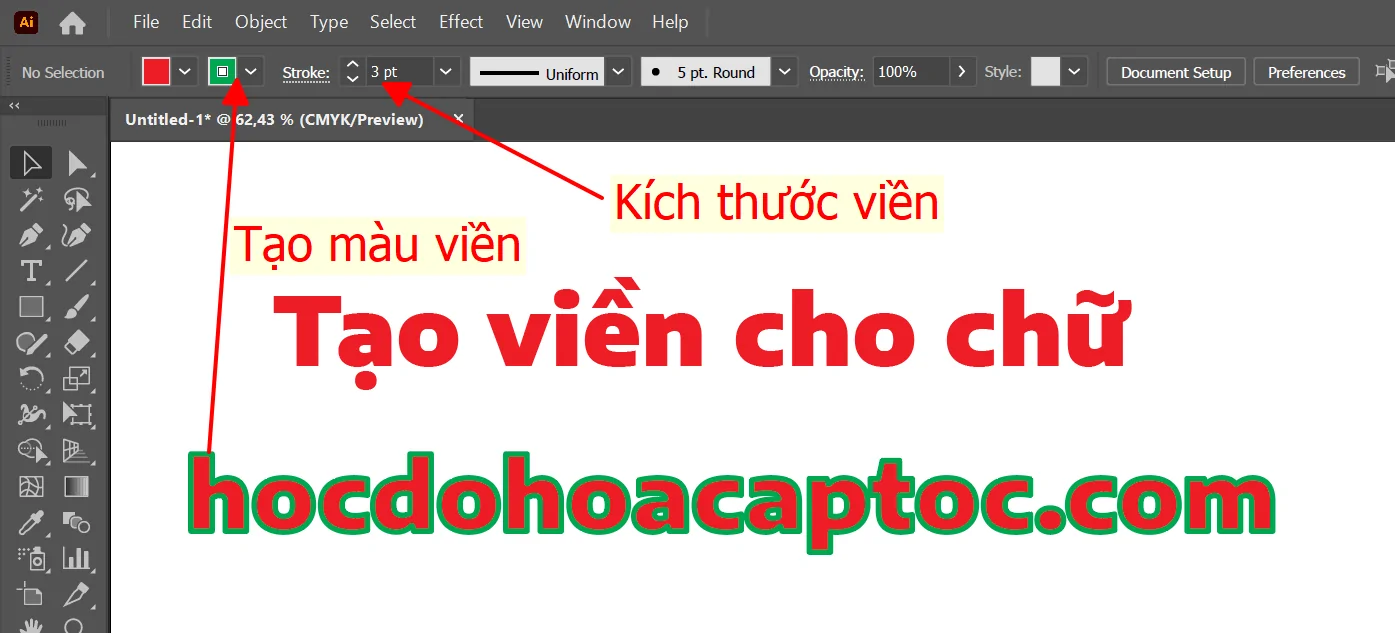
Task: Open the 5 pt. Round brush dropdown
Action: [x=784, y=71]
